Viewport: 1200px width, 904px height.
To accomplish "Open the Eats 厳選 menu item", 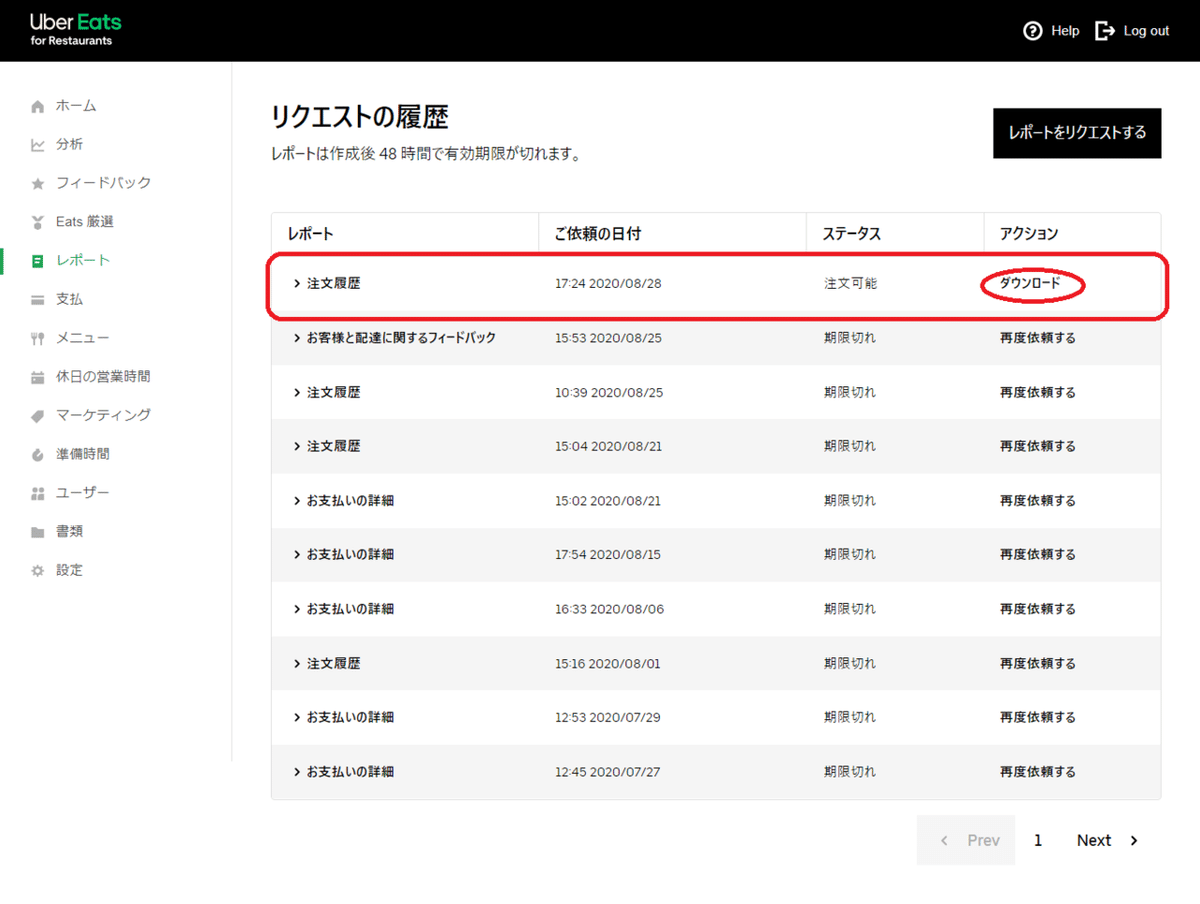I will (x=84, y=221).
